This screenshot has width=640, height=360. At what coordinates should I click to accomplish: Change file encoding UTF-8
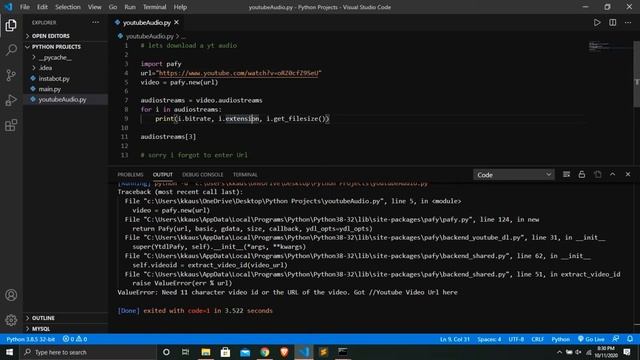[x=516, y=339]
